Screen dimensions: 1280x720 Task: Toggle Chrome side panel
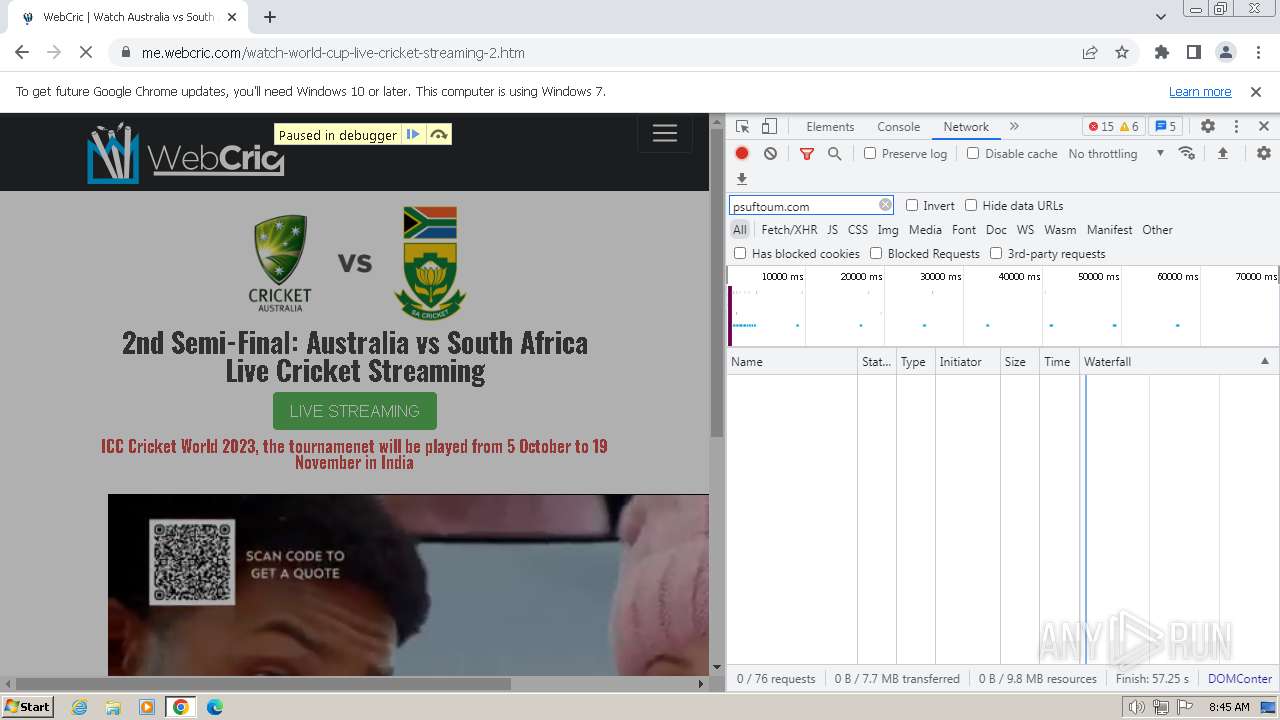pos(1194,53)
